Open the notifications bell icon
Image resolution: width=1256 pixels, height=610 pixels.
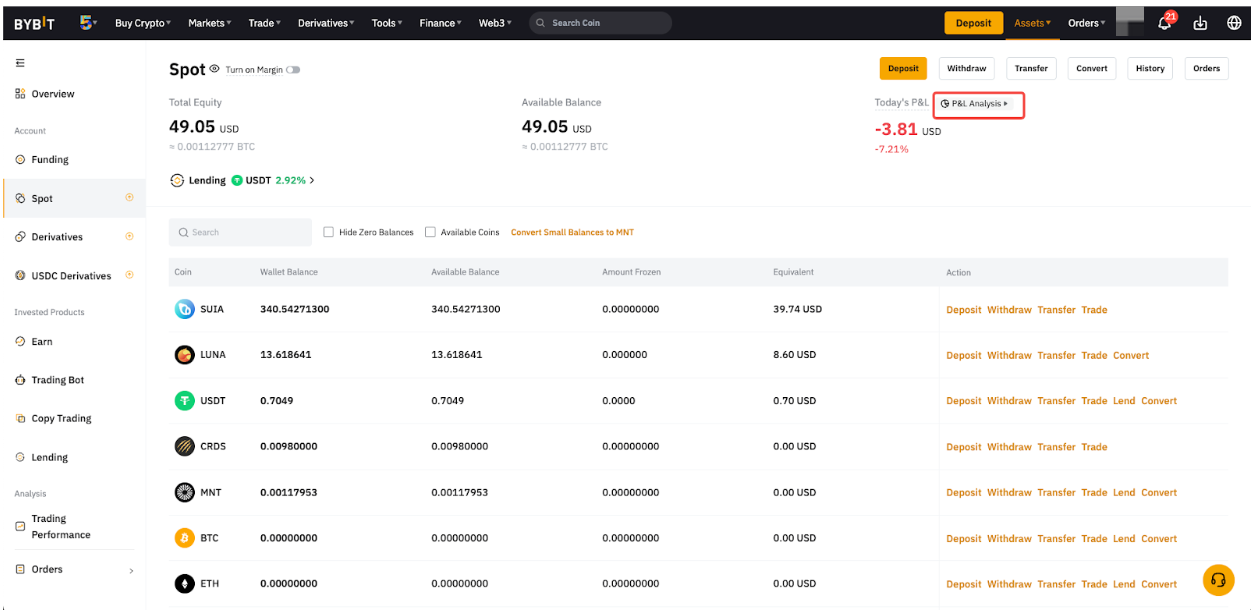pos(1165,23)
